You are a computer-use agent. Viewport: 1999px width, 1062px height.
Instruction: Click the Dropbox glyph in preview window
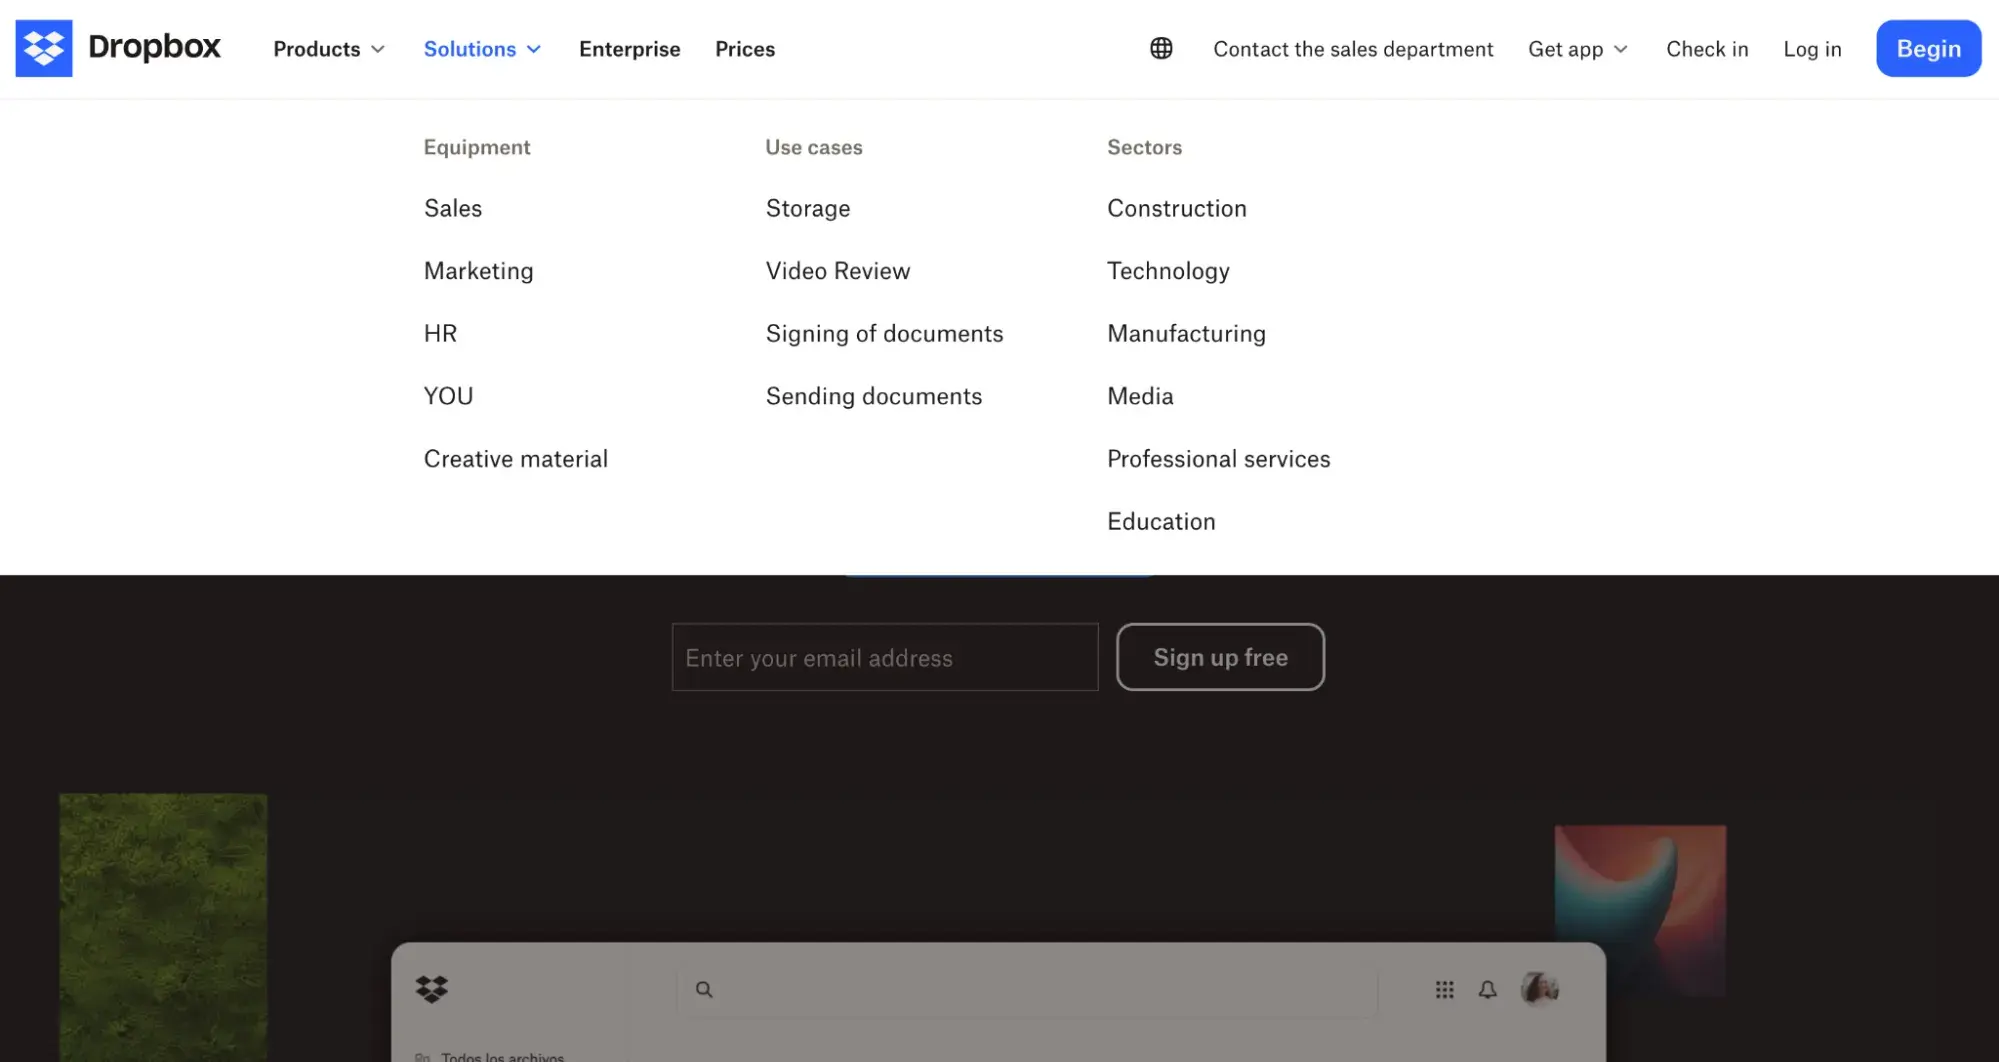[432, 989]
